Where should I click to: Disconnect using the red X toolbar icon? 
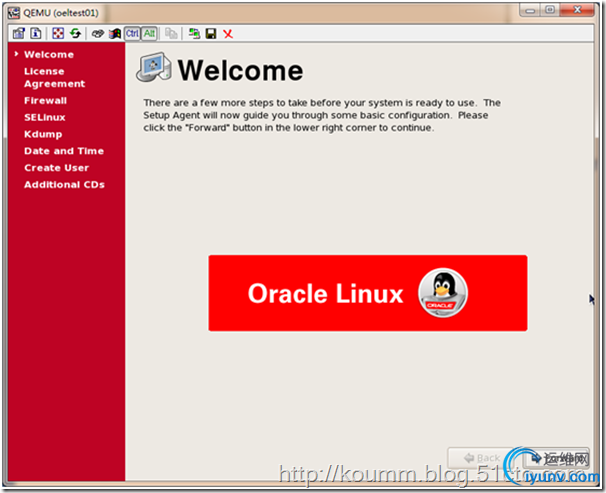coord(228,34)
